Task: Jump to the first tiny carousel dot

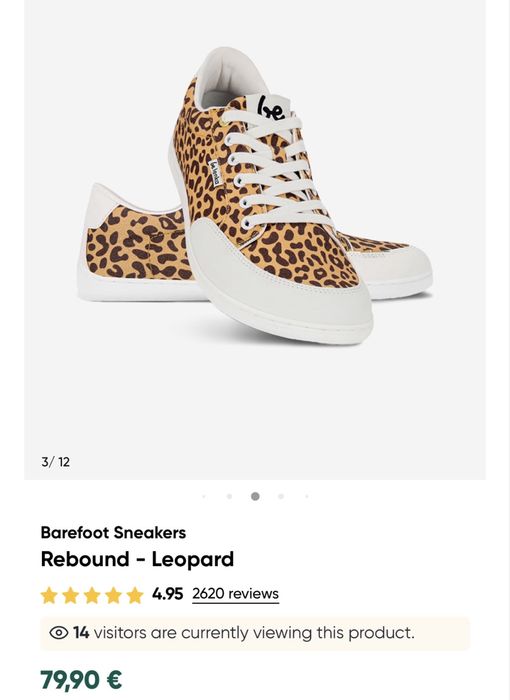Action: coord(204,496)
